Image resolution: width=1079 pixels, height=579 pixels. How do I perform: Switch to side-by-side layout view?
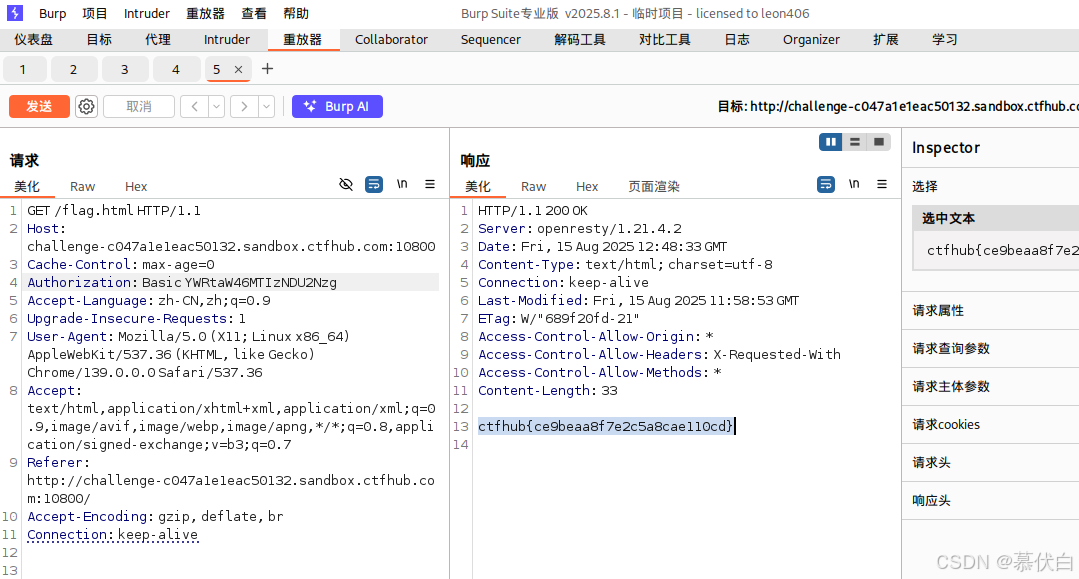click(831, 142)
